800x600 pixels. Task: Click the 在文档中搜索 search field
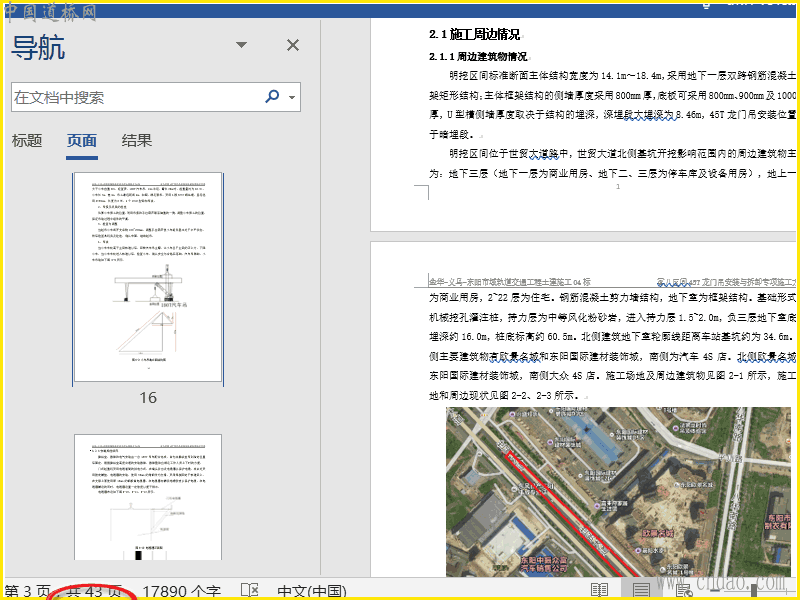click(x=135, y=97)
